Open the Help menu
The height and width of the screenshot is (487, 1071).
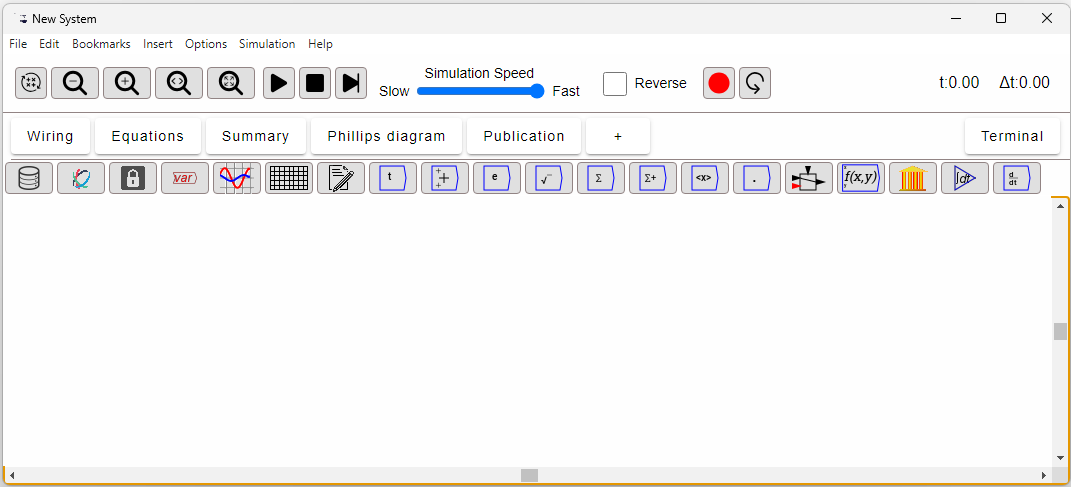point(320,44)
